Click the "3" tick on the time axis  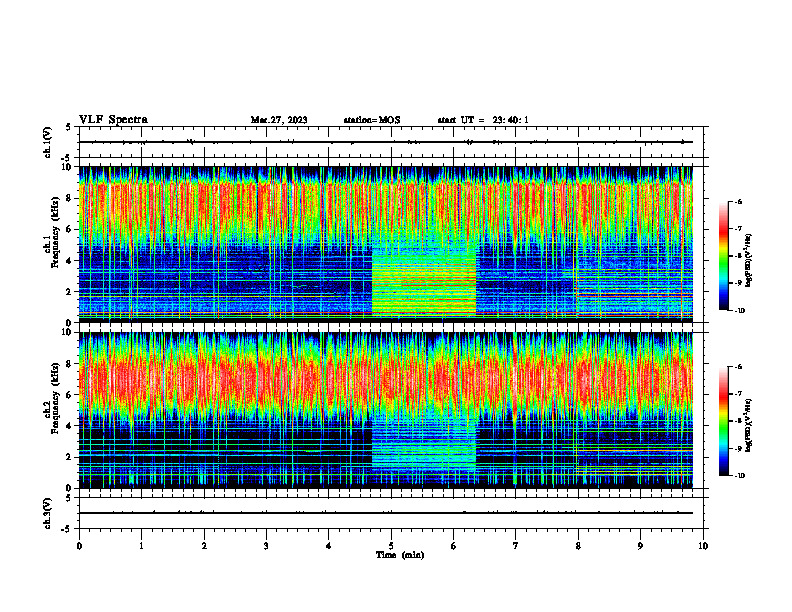266,546
